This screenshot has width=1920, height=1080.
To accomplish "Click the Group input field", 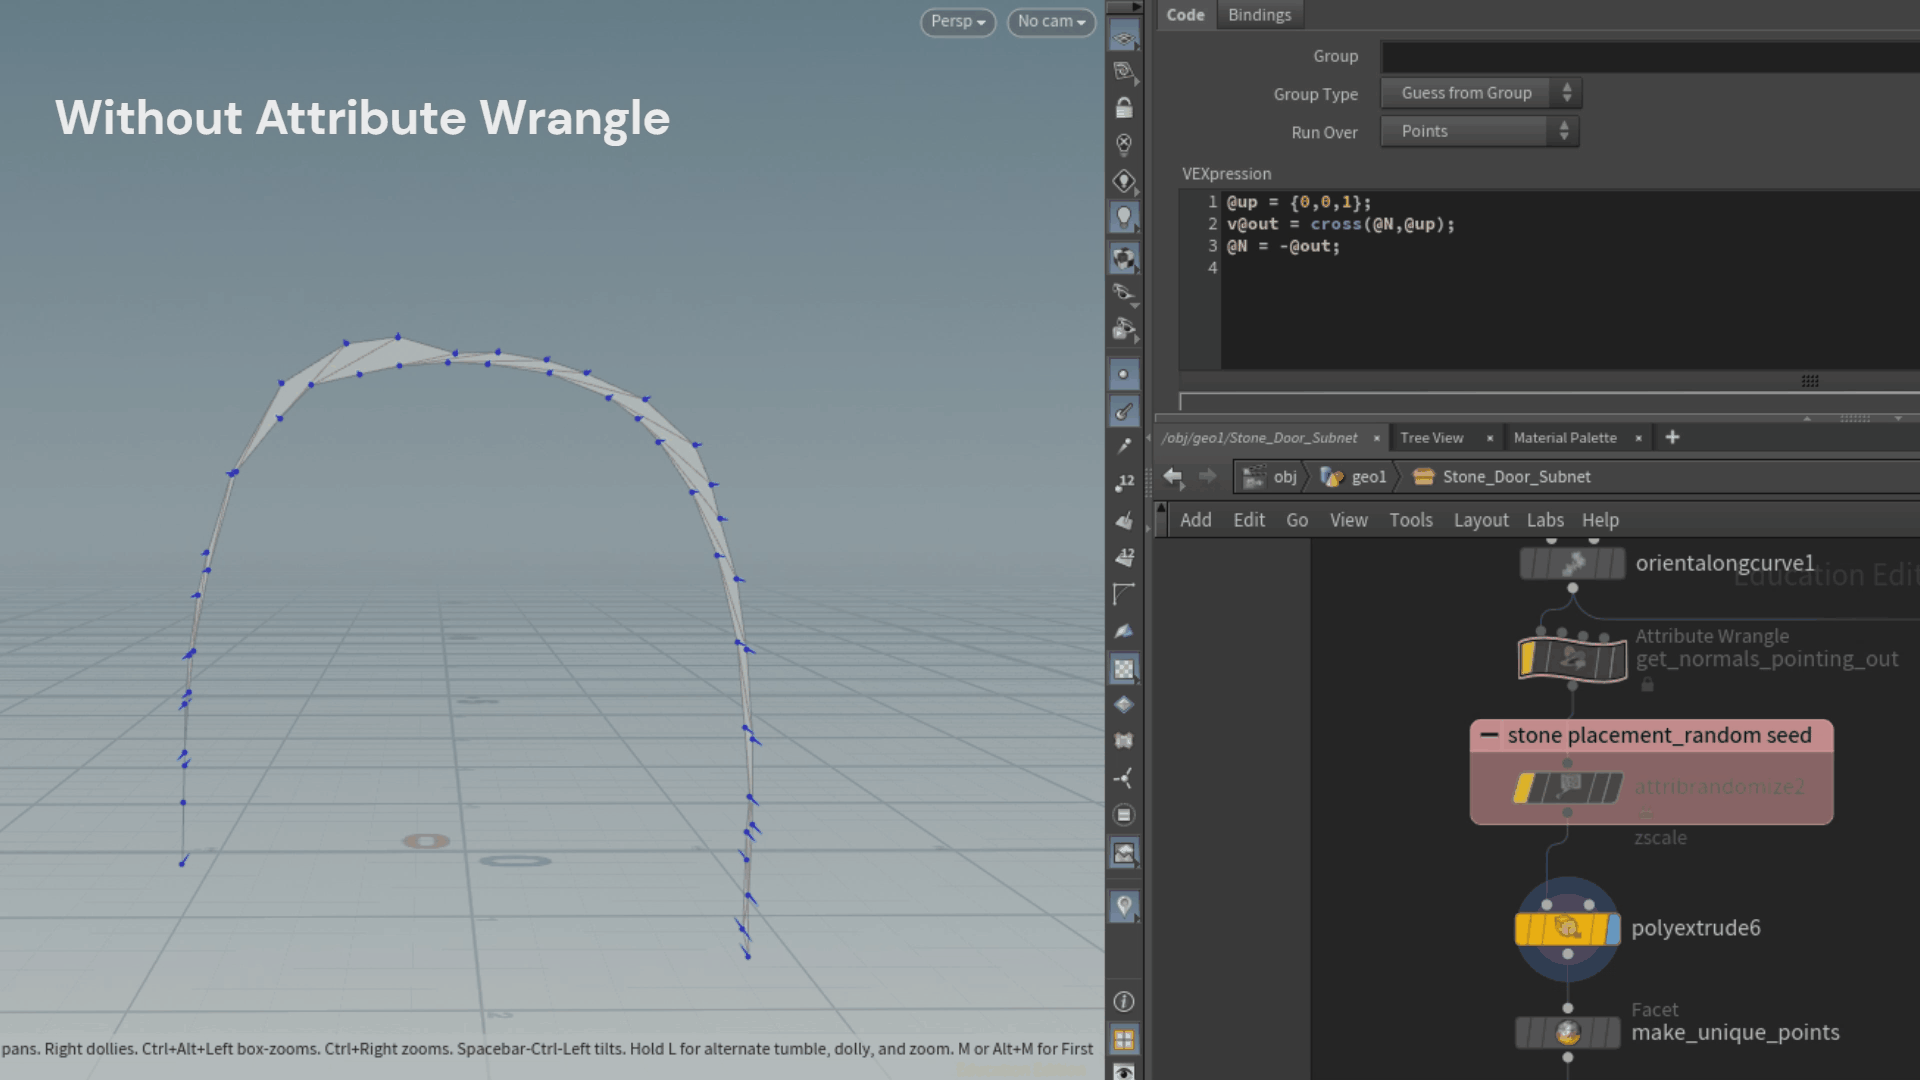I will pos(1650,56).
